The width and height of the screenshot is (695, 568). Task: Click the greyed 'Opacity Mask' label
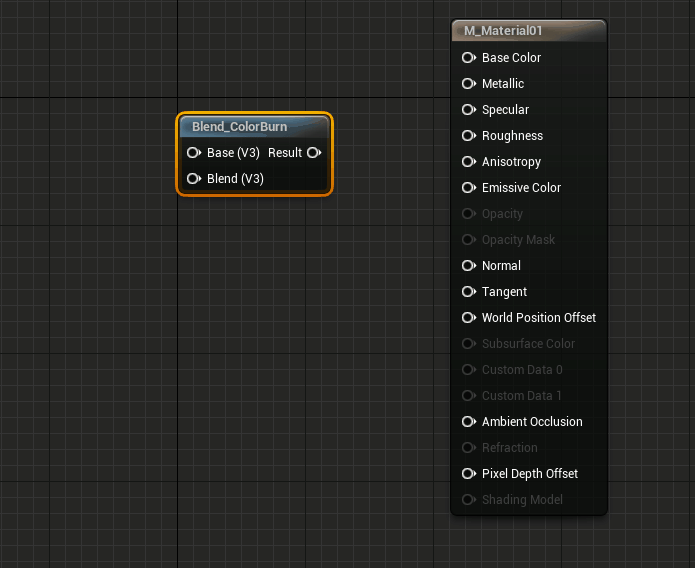click(519, 240)
